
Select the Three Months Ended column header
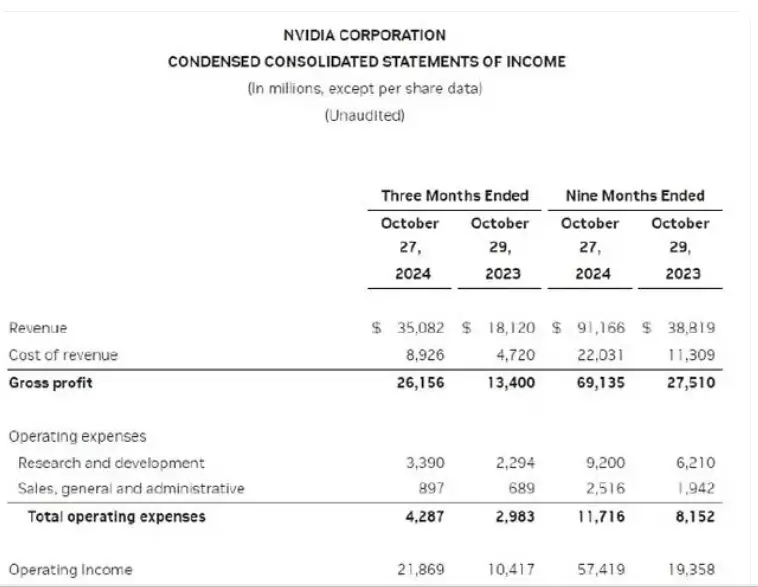coord(455,196)
